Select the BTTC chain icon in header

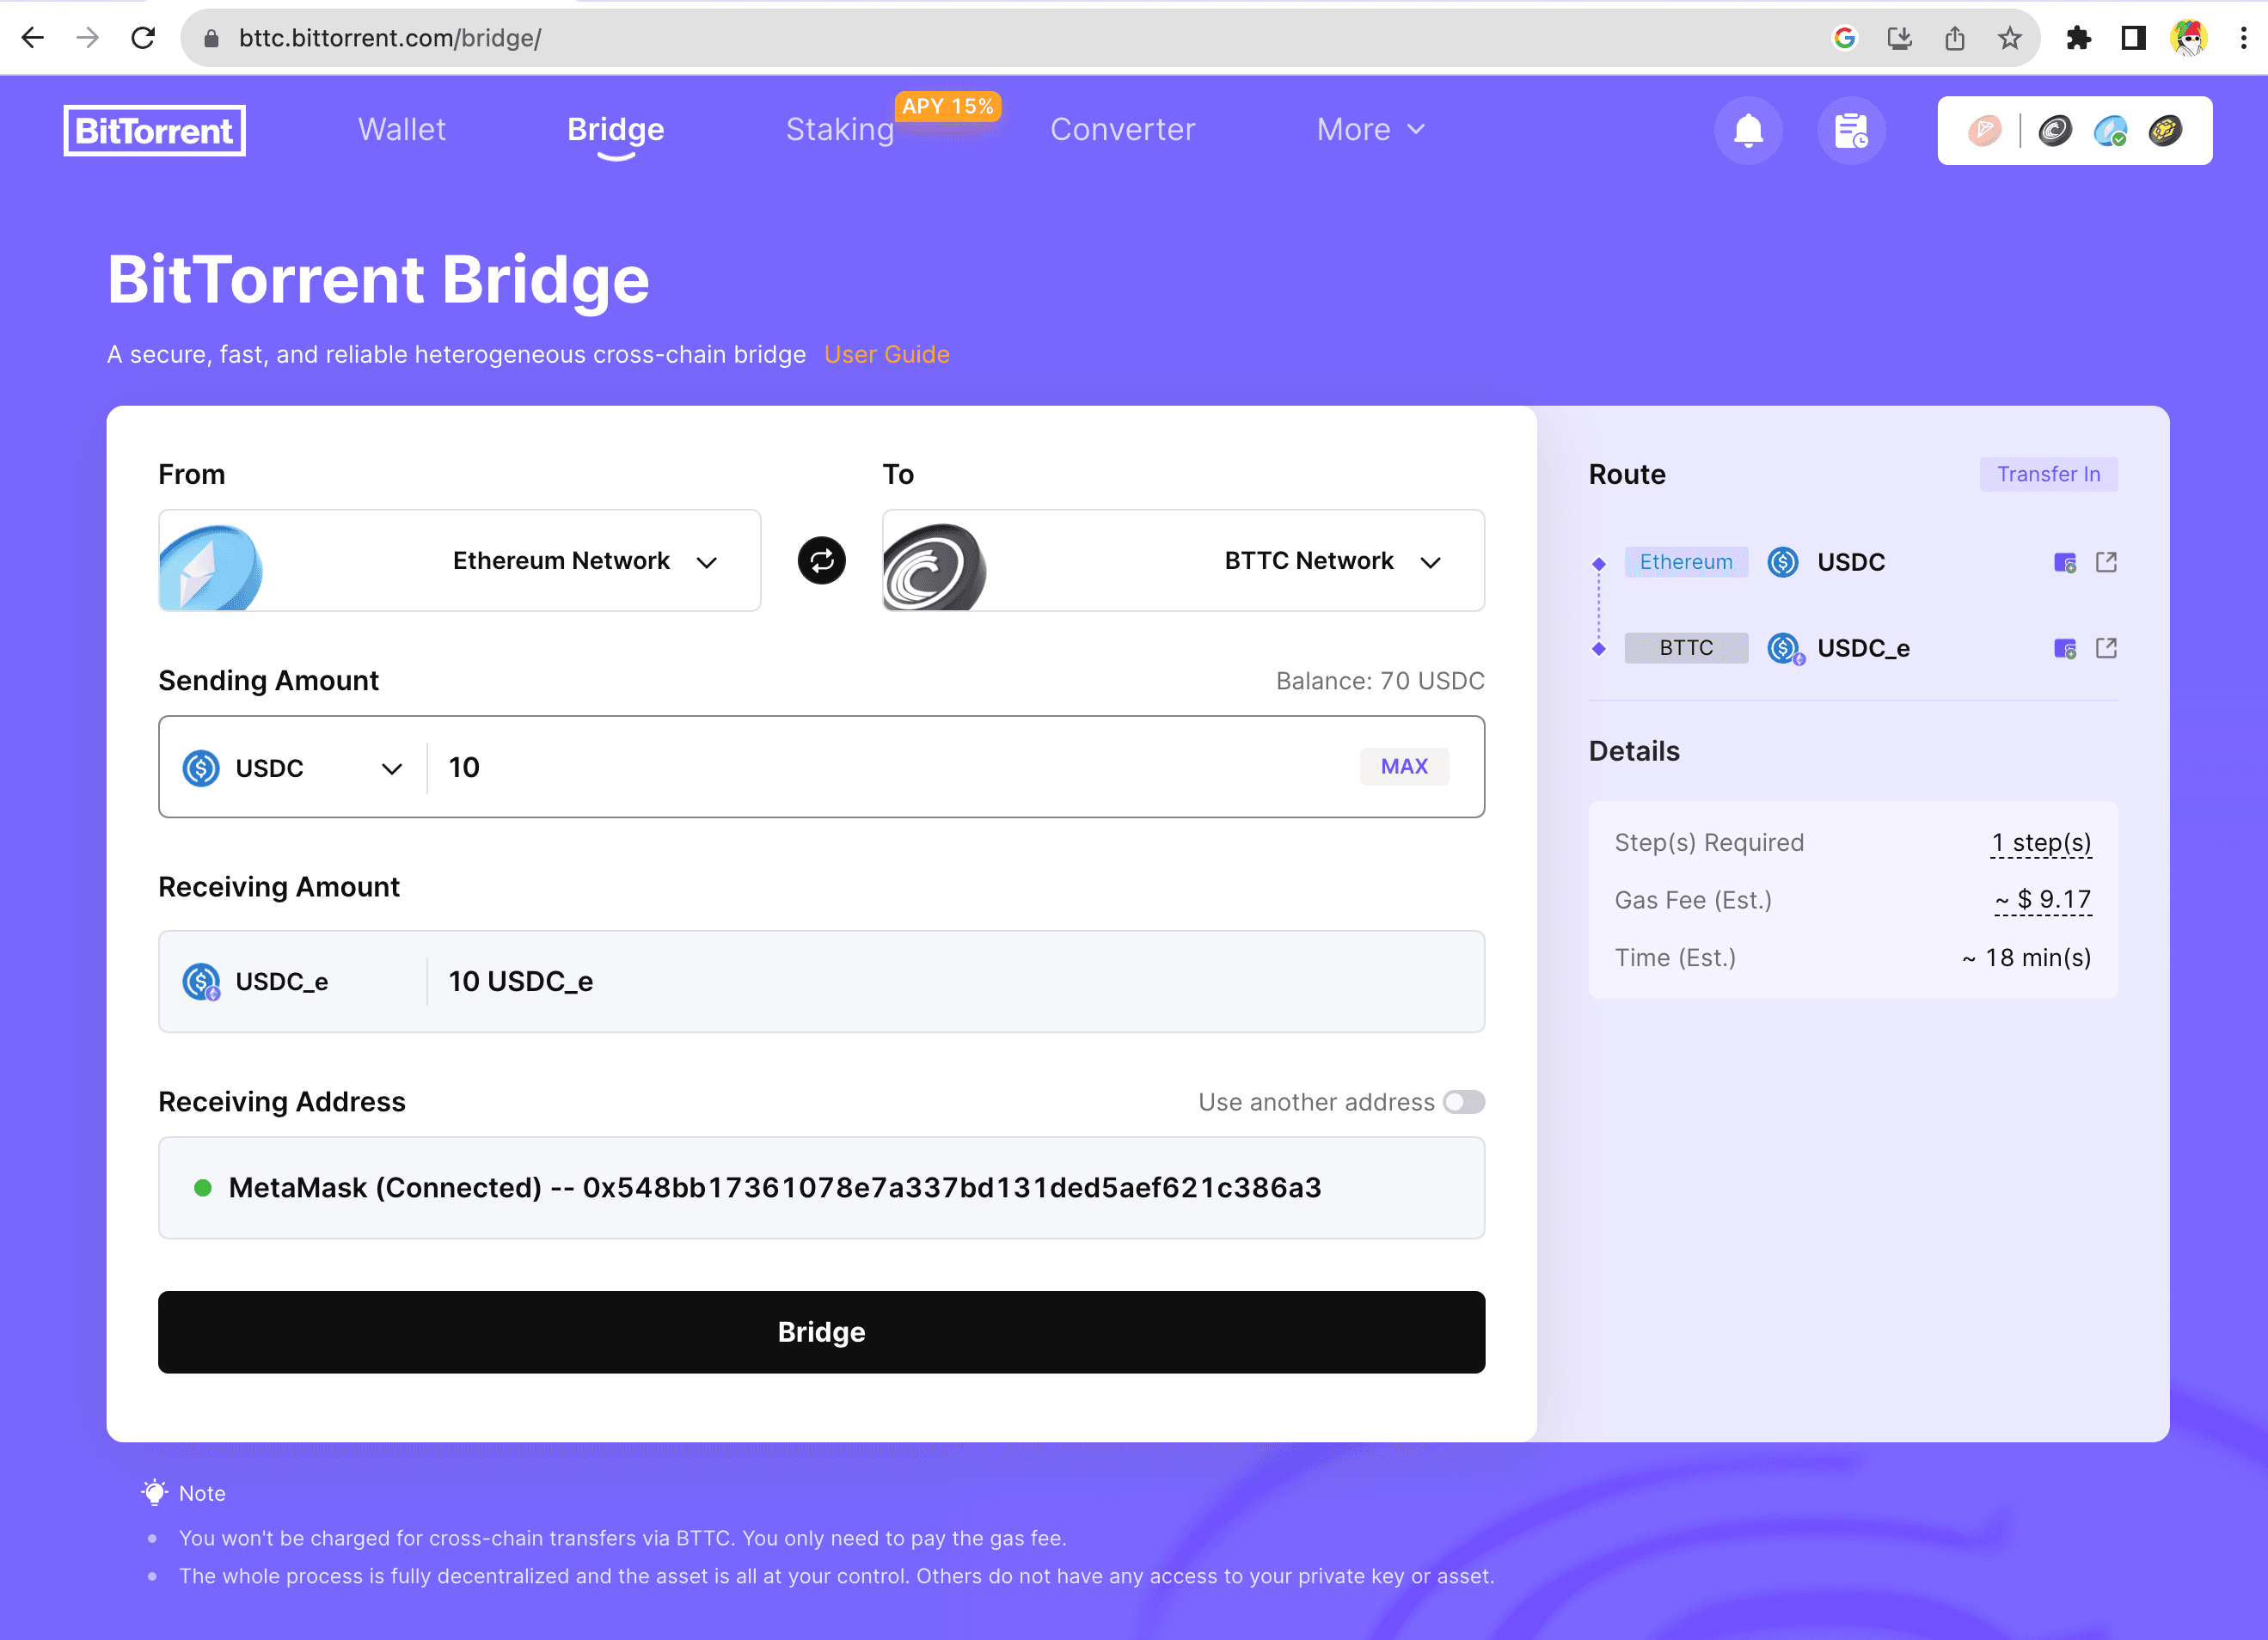(x=2055, y=131)
